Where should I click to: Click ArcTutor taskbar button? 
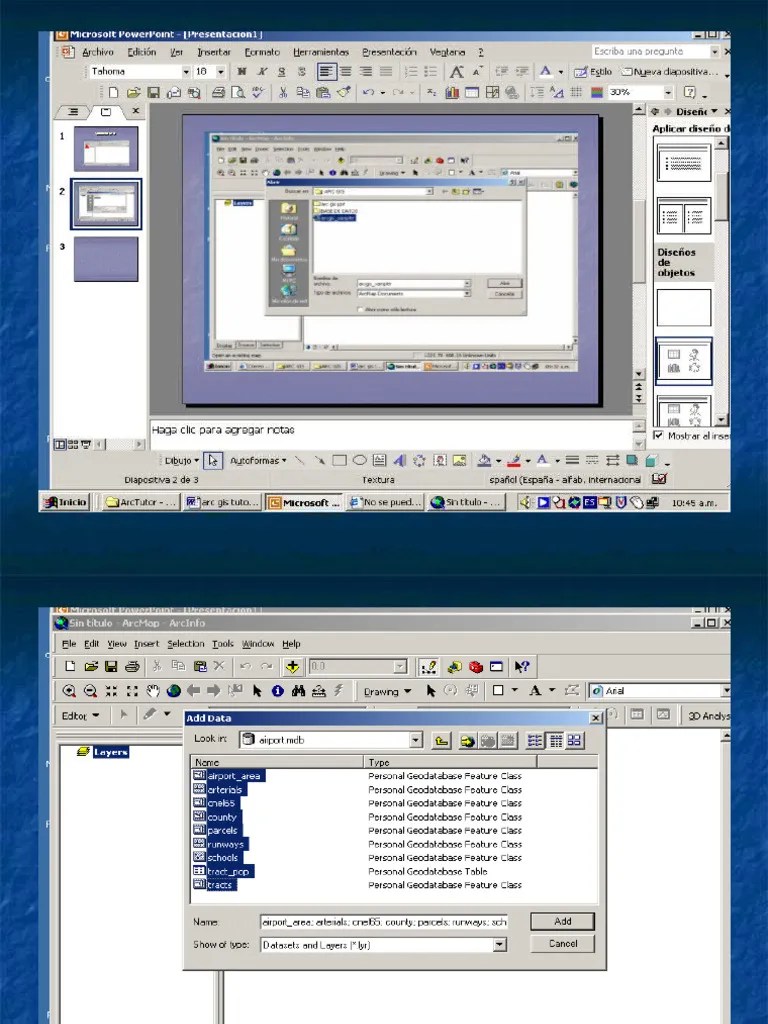141,502
